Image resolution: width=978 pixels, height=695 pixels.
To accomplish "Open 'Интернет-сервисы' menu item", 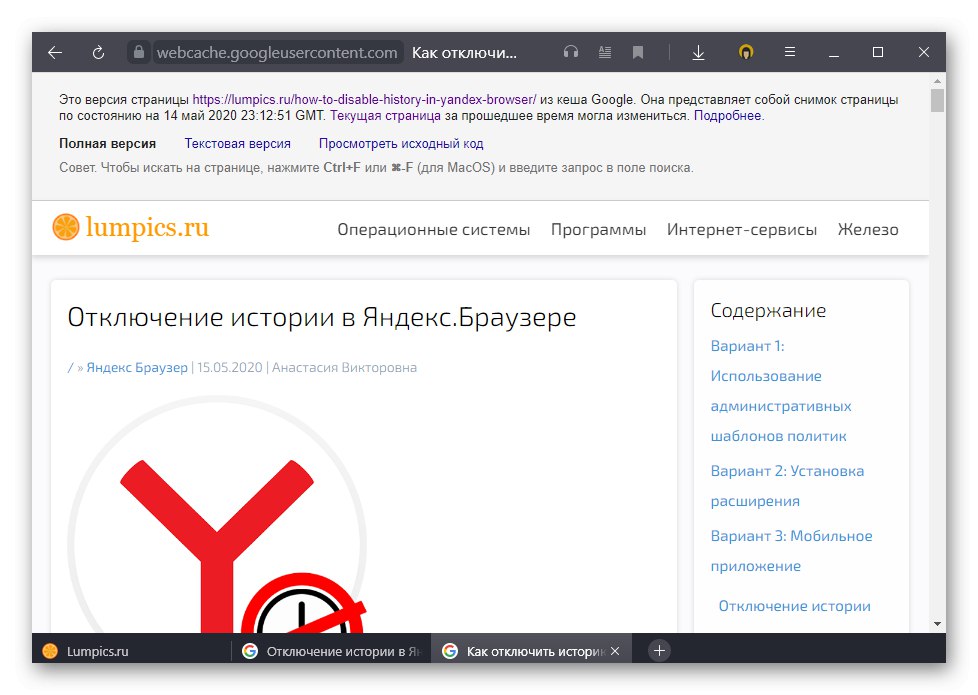I will (x=742, y=230).
